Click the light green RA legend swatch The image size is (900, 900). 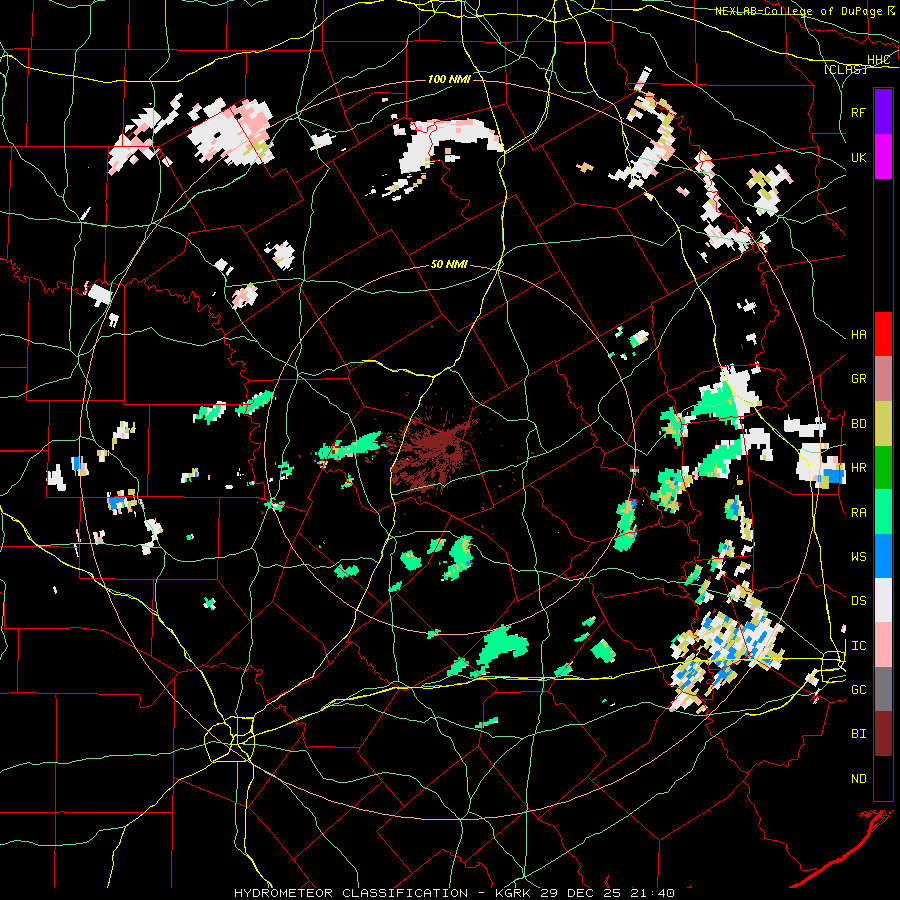(883, 512)
